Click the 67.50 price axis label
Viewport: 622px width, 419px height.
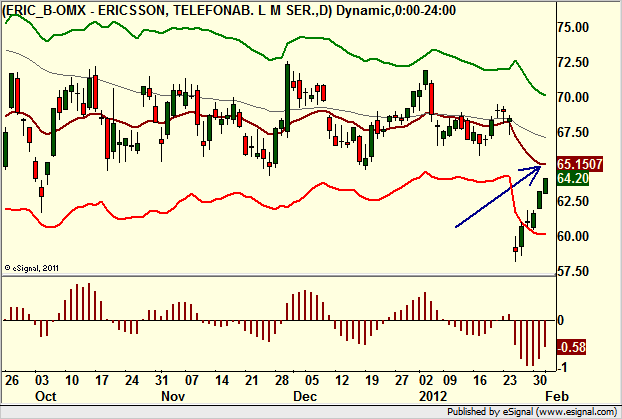[x=573, y=132]
